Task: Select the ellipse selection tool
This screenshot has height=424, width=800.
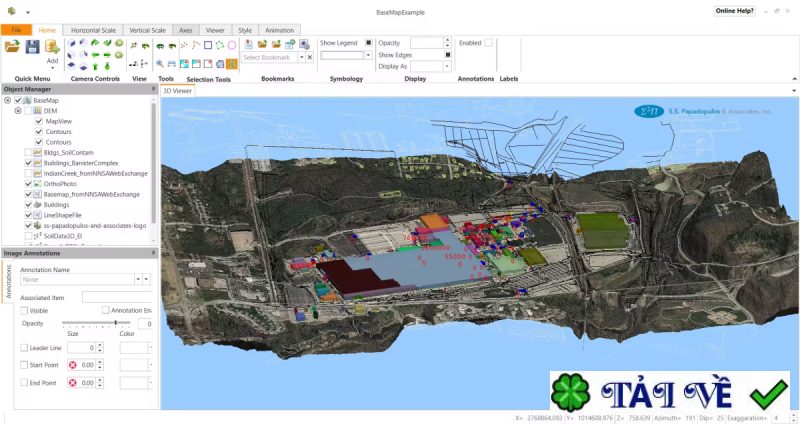Action: (x=232, y=44)
